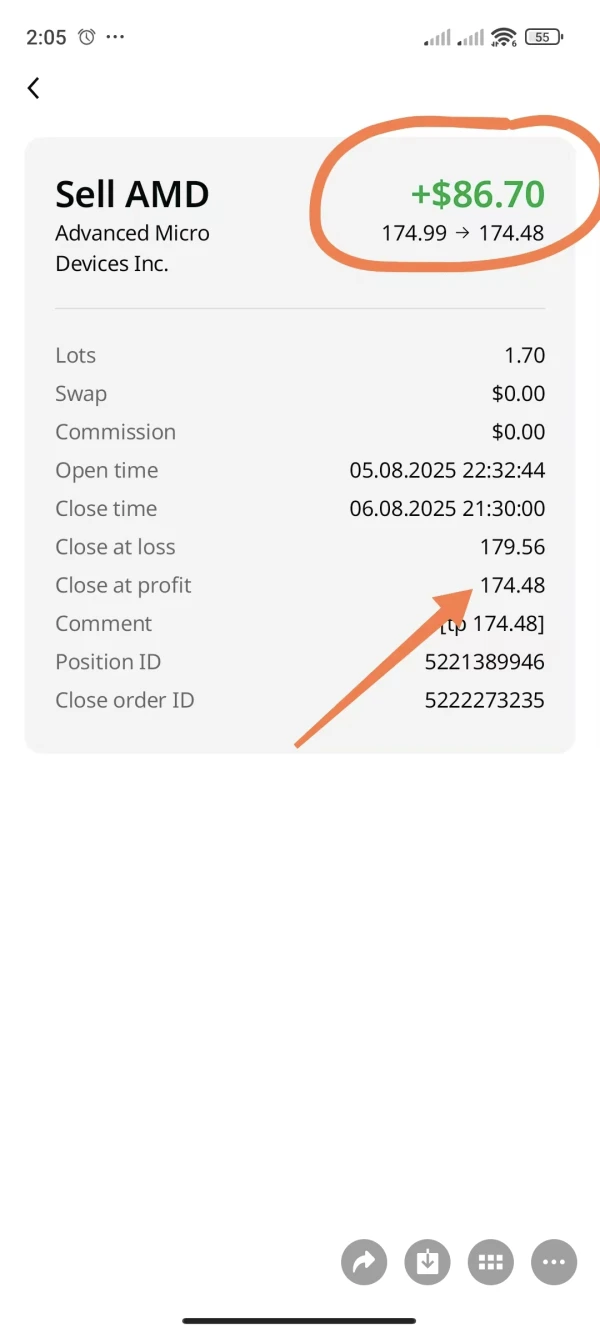The image size is (600, 1333).
Task: Tap the home gesture bar
Action: pyautogui.click(x=299, y=1320)
